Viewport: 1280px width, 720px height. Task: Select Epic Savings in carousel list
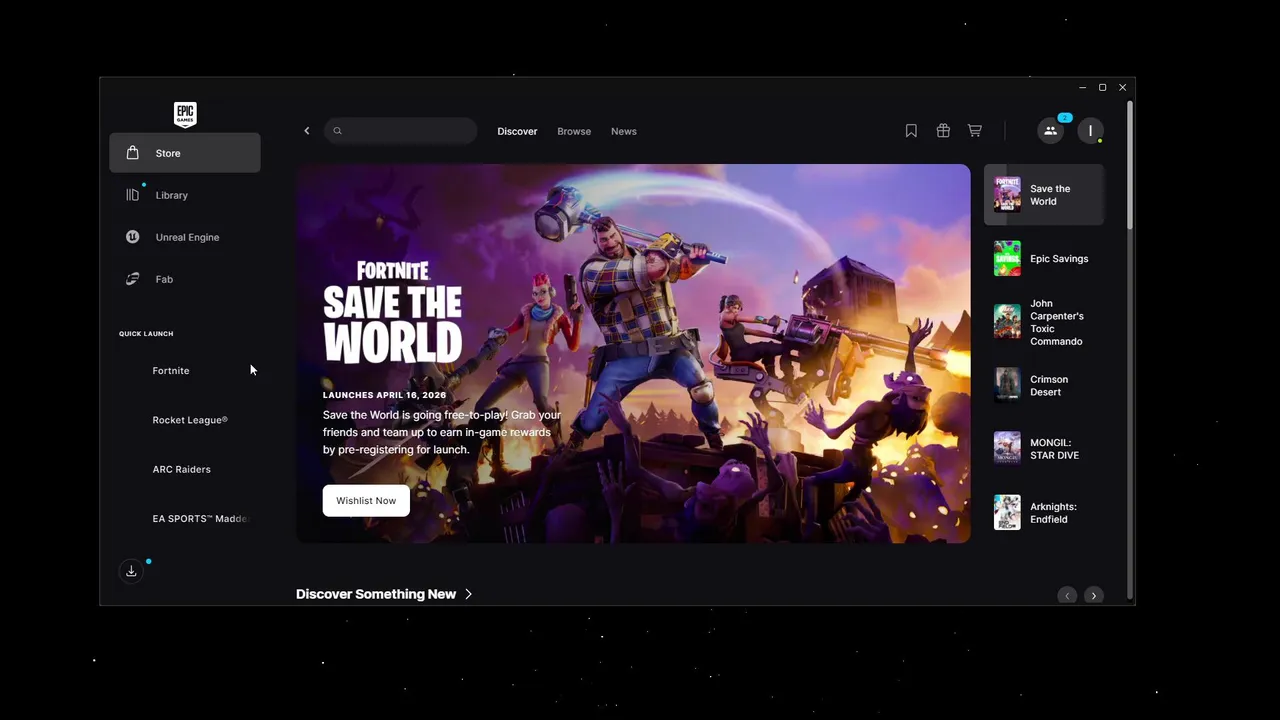coord(1044,259)
